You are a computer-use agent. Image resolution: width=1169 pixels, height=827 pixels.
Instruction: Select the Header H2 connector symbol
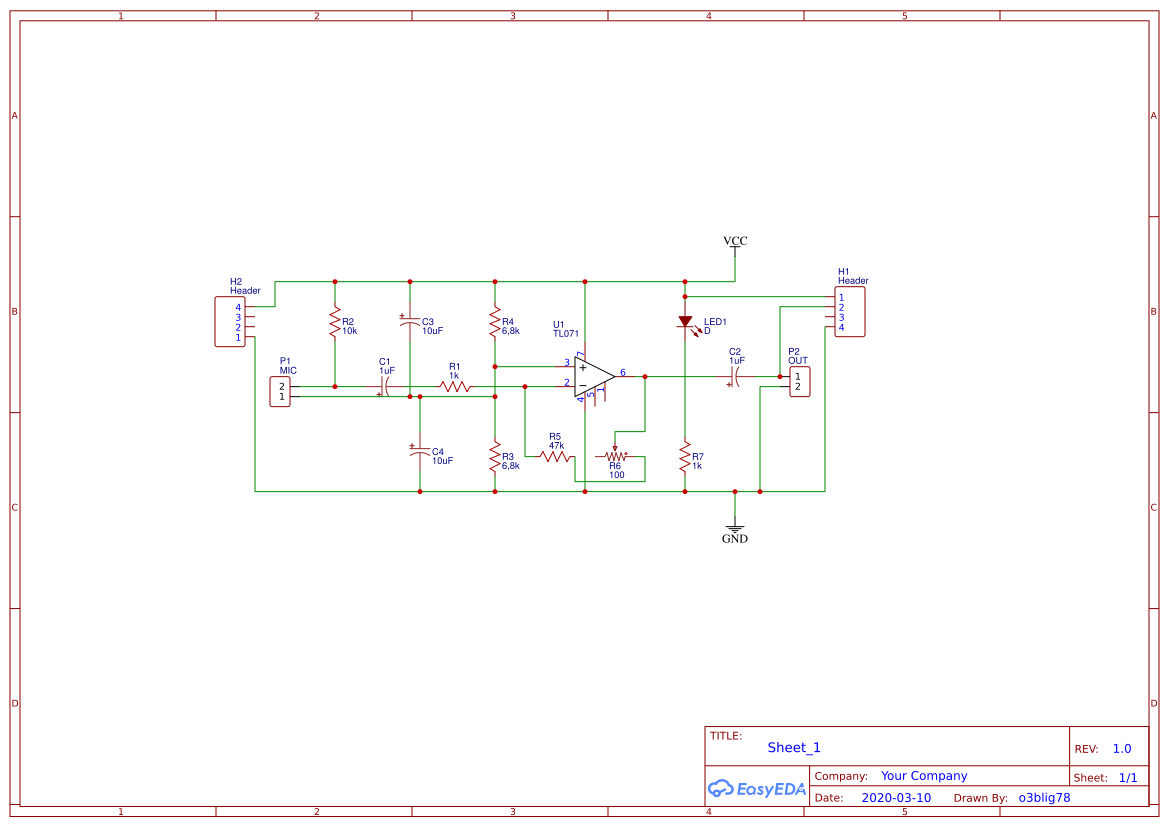pos(232,320)
